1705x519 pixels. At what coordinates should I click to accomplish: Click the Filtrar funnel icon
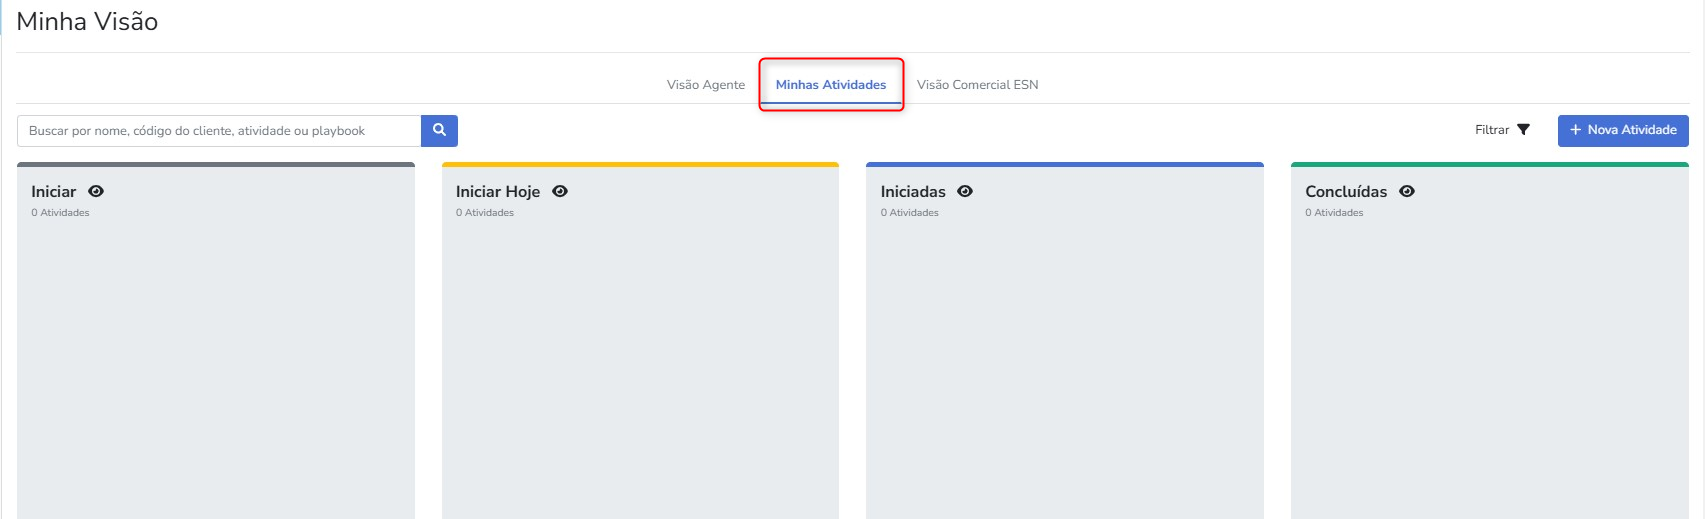1523,130
